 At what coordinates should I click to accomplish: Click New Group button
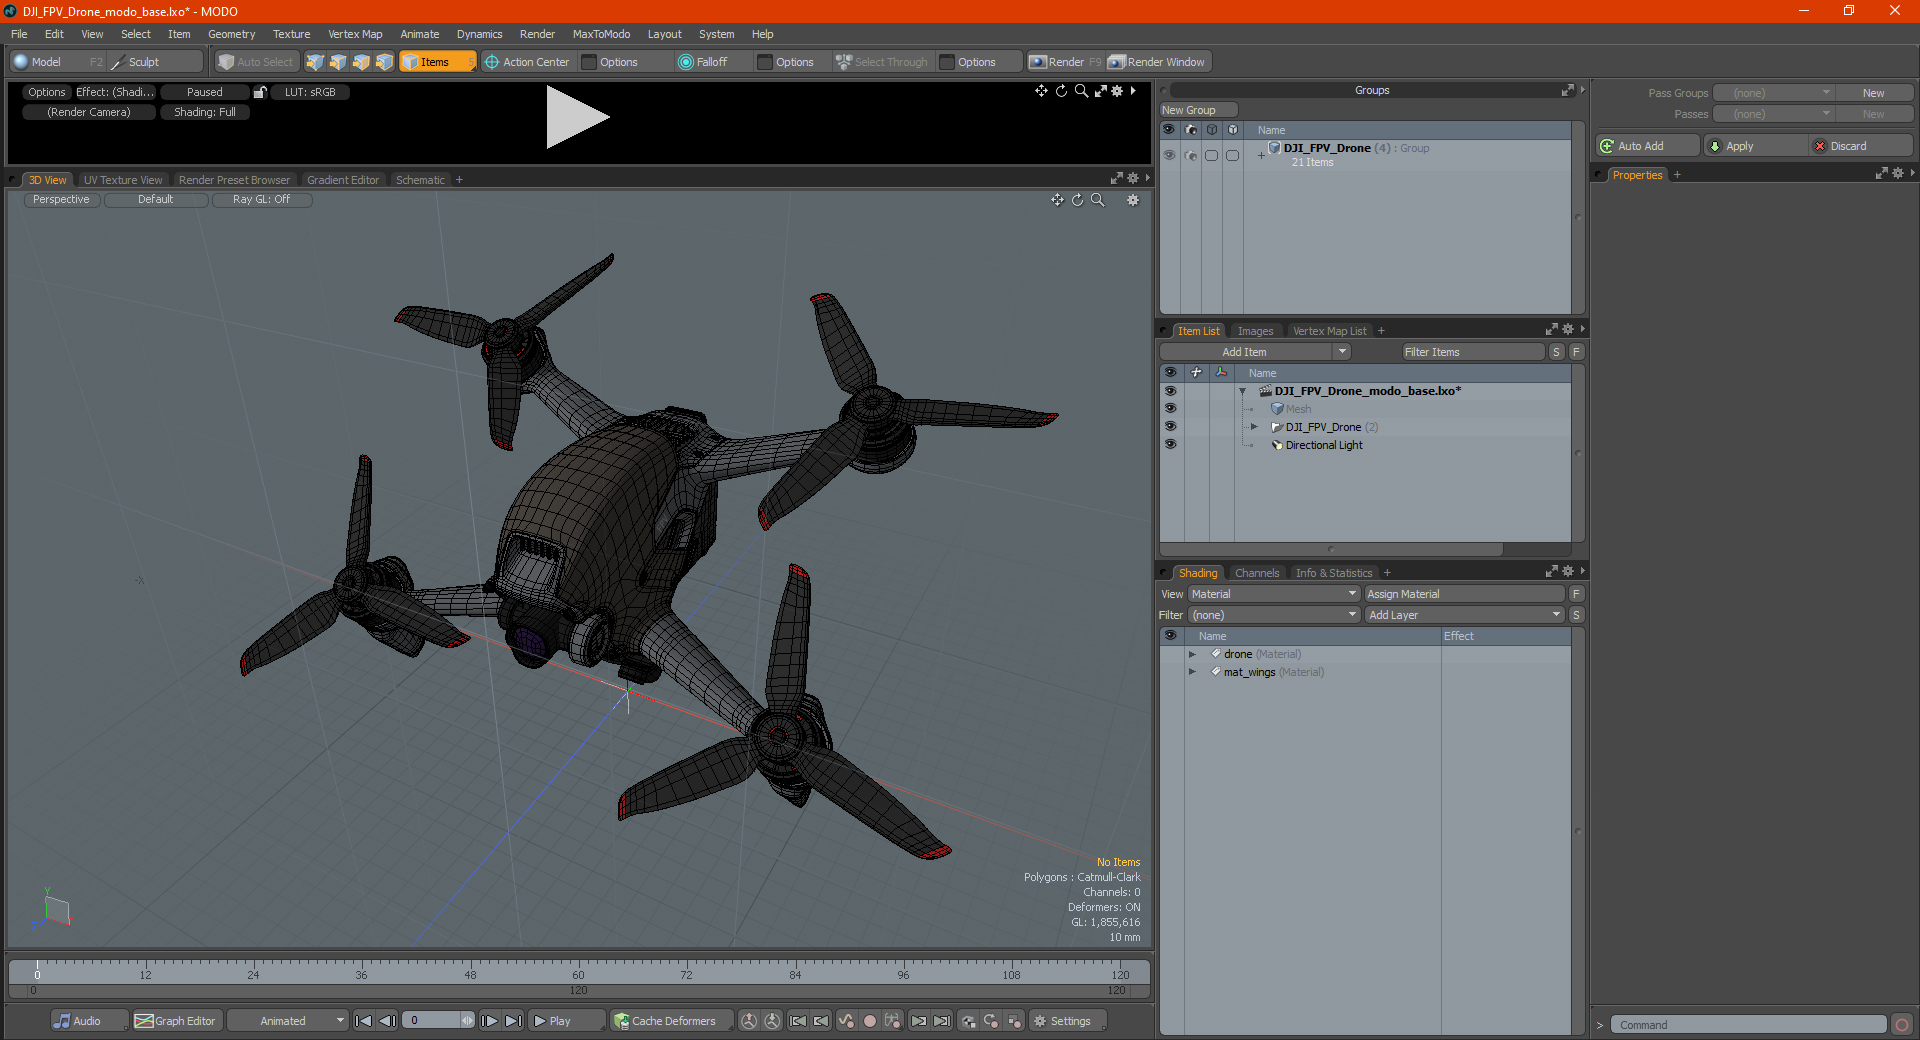coord(1198,110)
